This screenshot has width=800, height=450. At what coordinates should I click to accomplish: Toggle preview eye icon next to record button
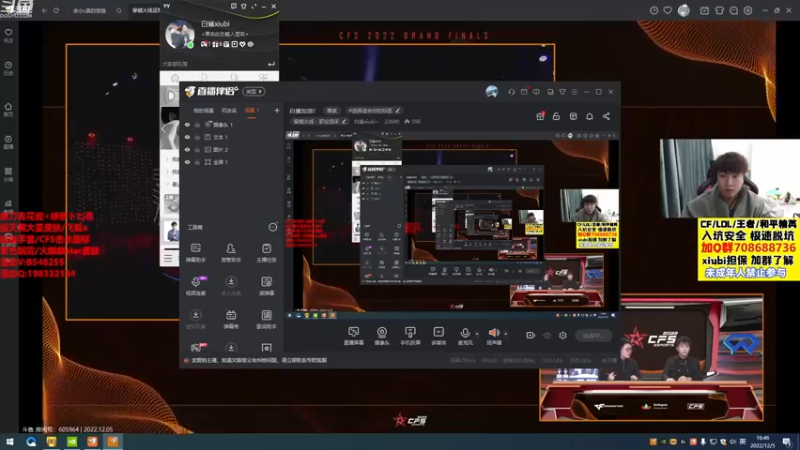(x=547, y=335)
